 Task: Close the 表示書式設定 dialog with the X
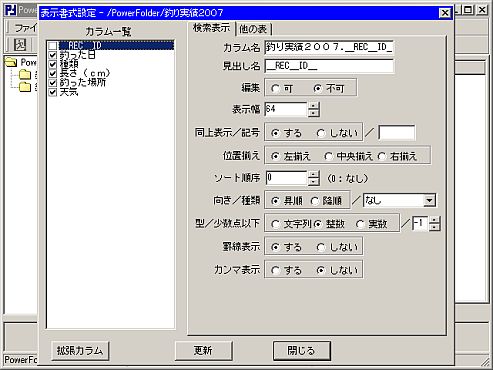(x=445, y=13)
